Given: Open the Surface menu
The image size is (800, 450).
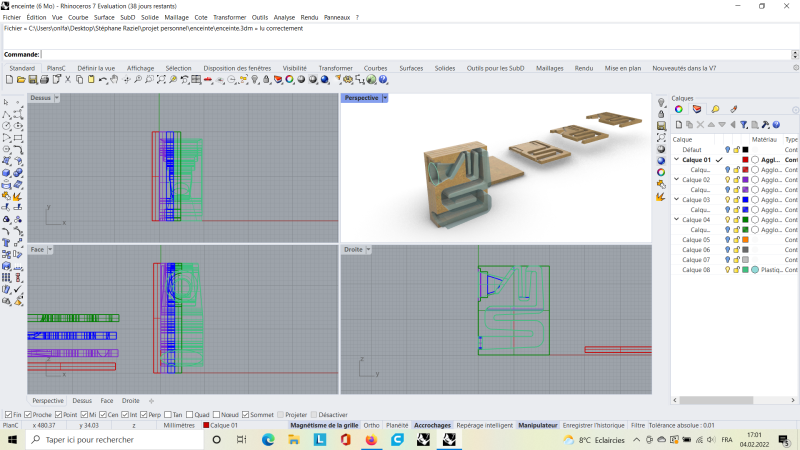Looking at the screenshot, I should coord(104,17).
